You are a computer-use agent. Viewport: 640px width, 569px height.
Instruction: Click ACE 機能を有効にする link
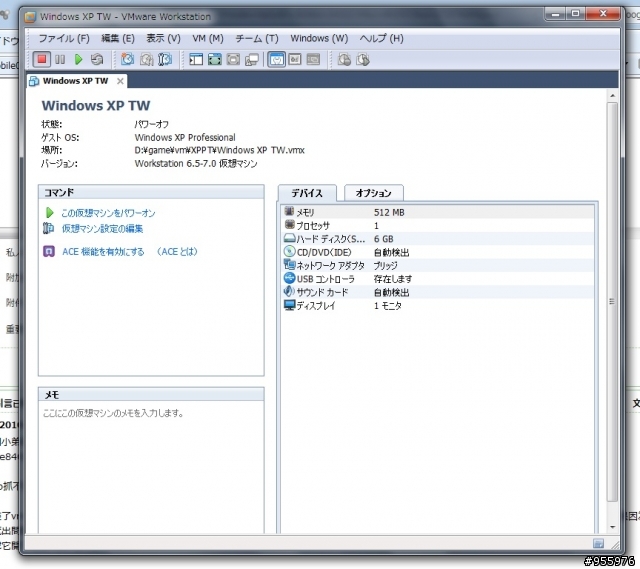point(103,252)
